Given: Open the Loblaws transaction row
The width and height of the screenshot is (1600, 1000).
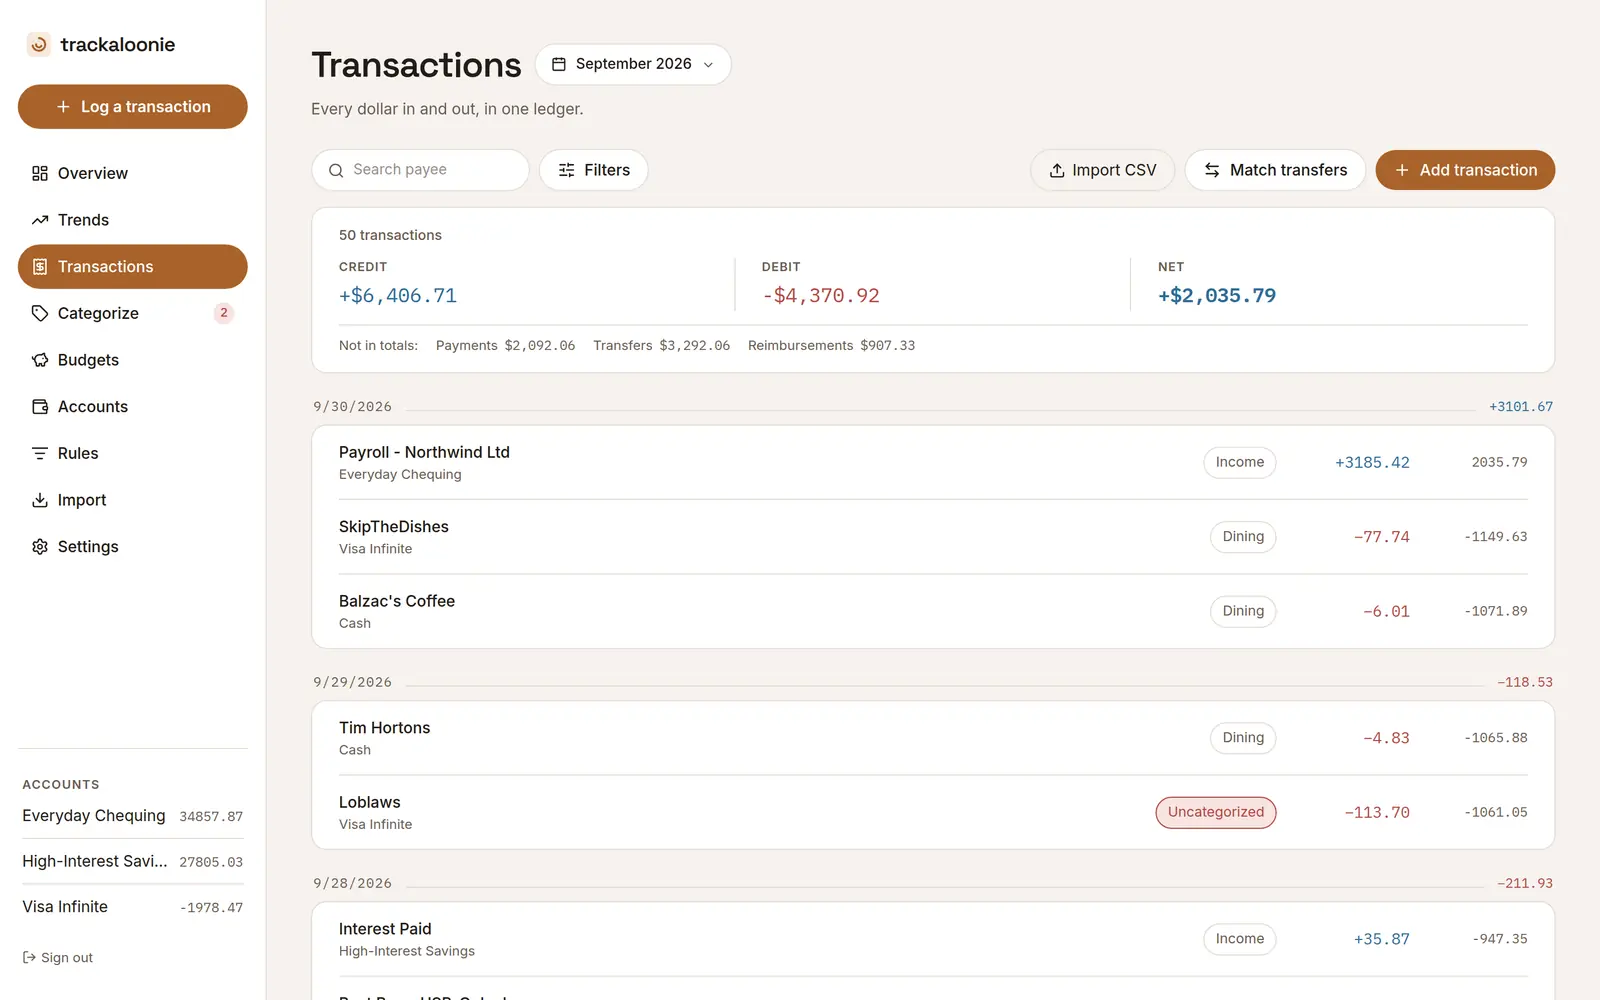Looking at the screenshot, I should pyautogui.click(x=933, y=812).
